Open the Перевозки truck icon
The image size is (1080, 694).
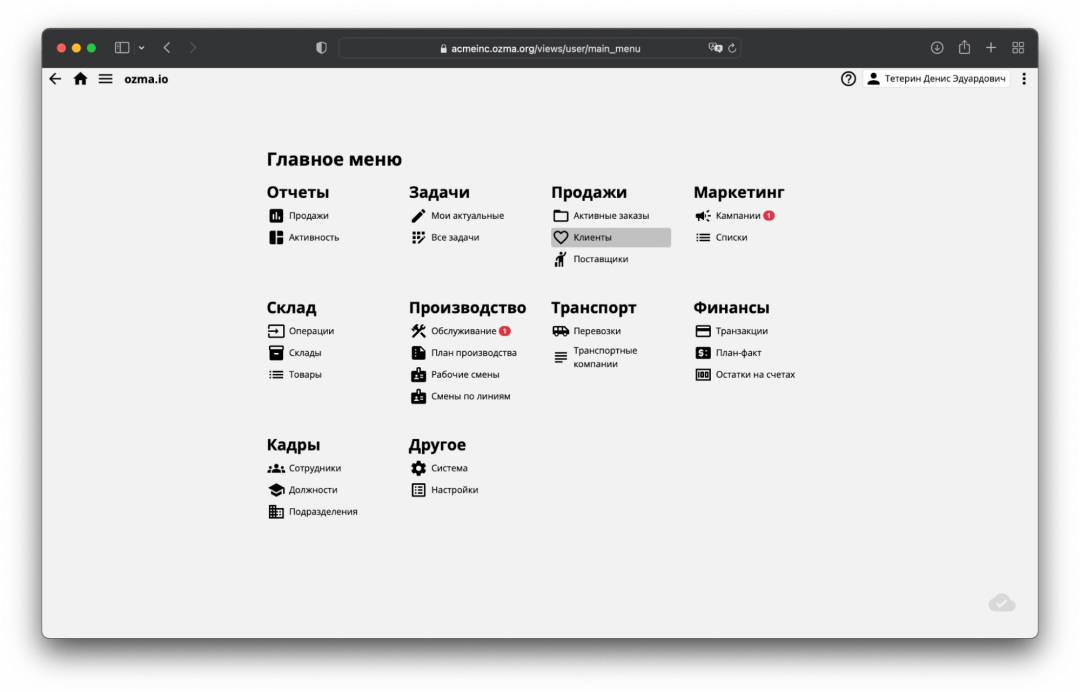point(561,330)
